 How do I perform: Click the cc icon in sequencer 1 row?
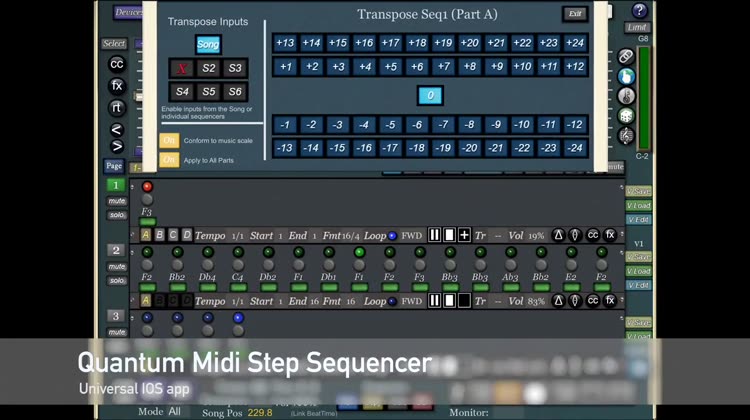(x=592, y=235)
